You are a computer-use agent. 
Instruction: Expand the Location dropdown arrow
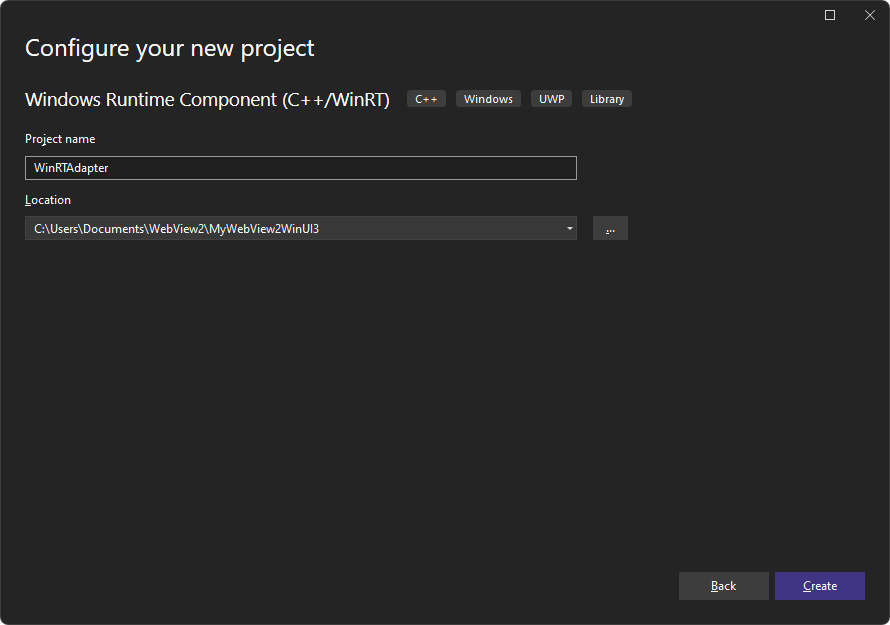point(569,228)
